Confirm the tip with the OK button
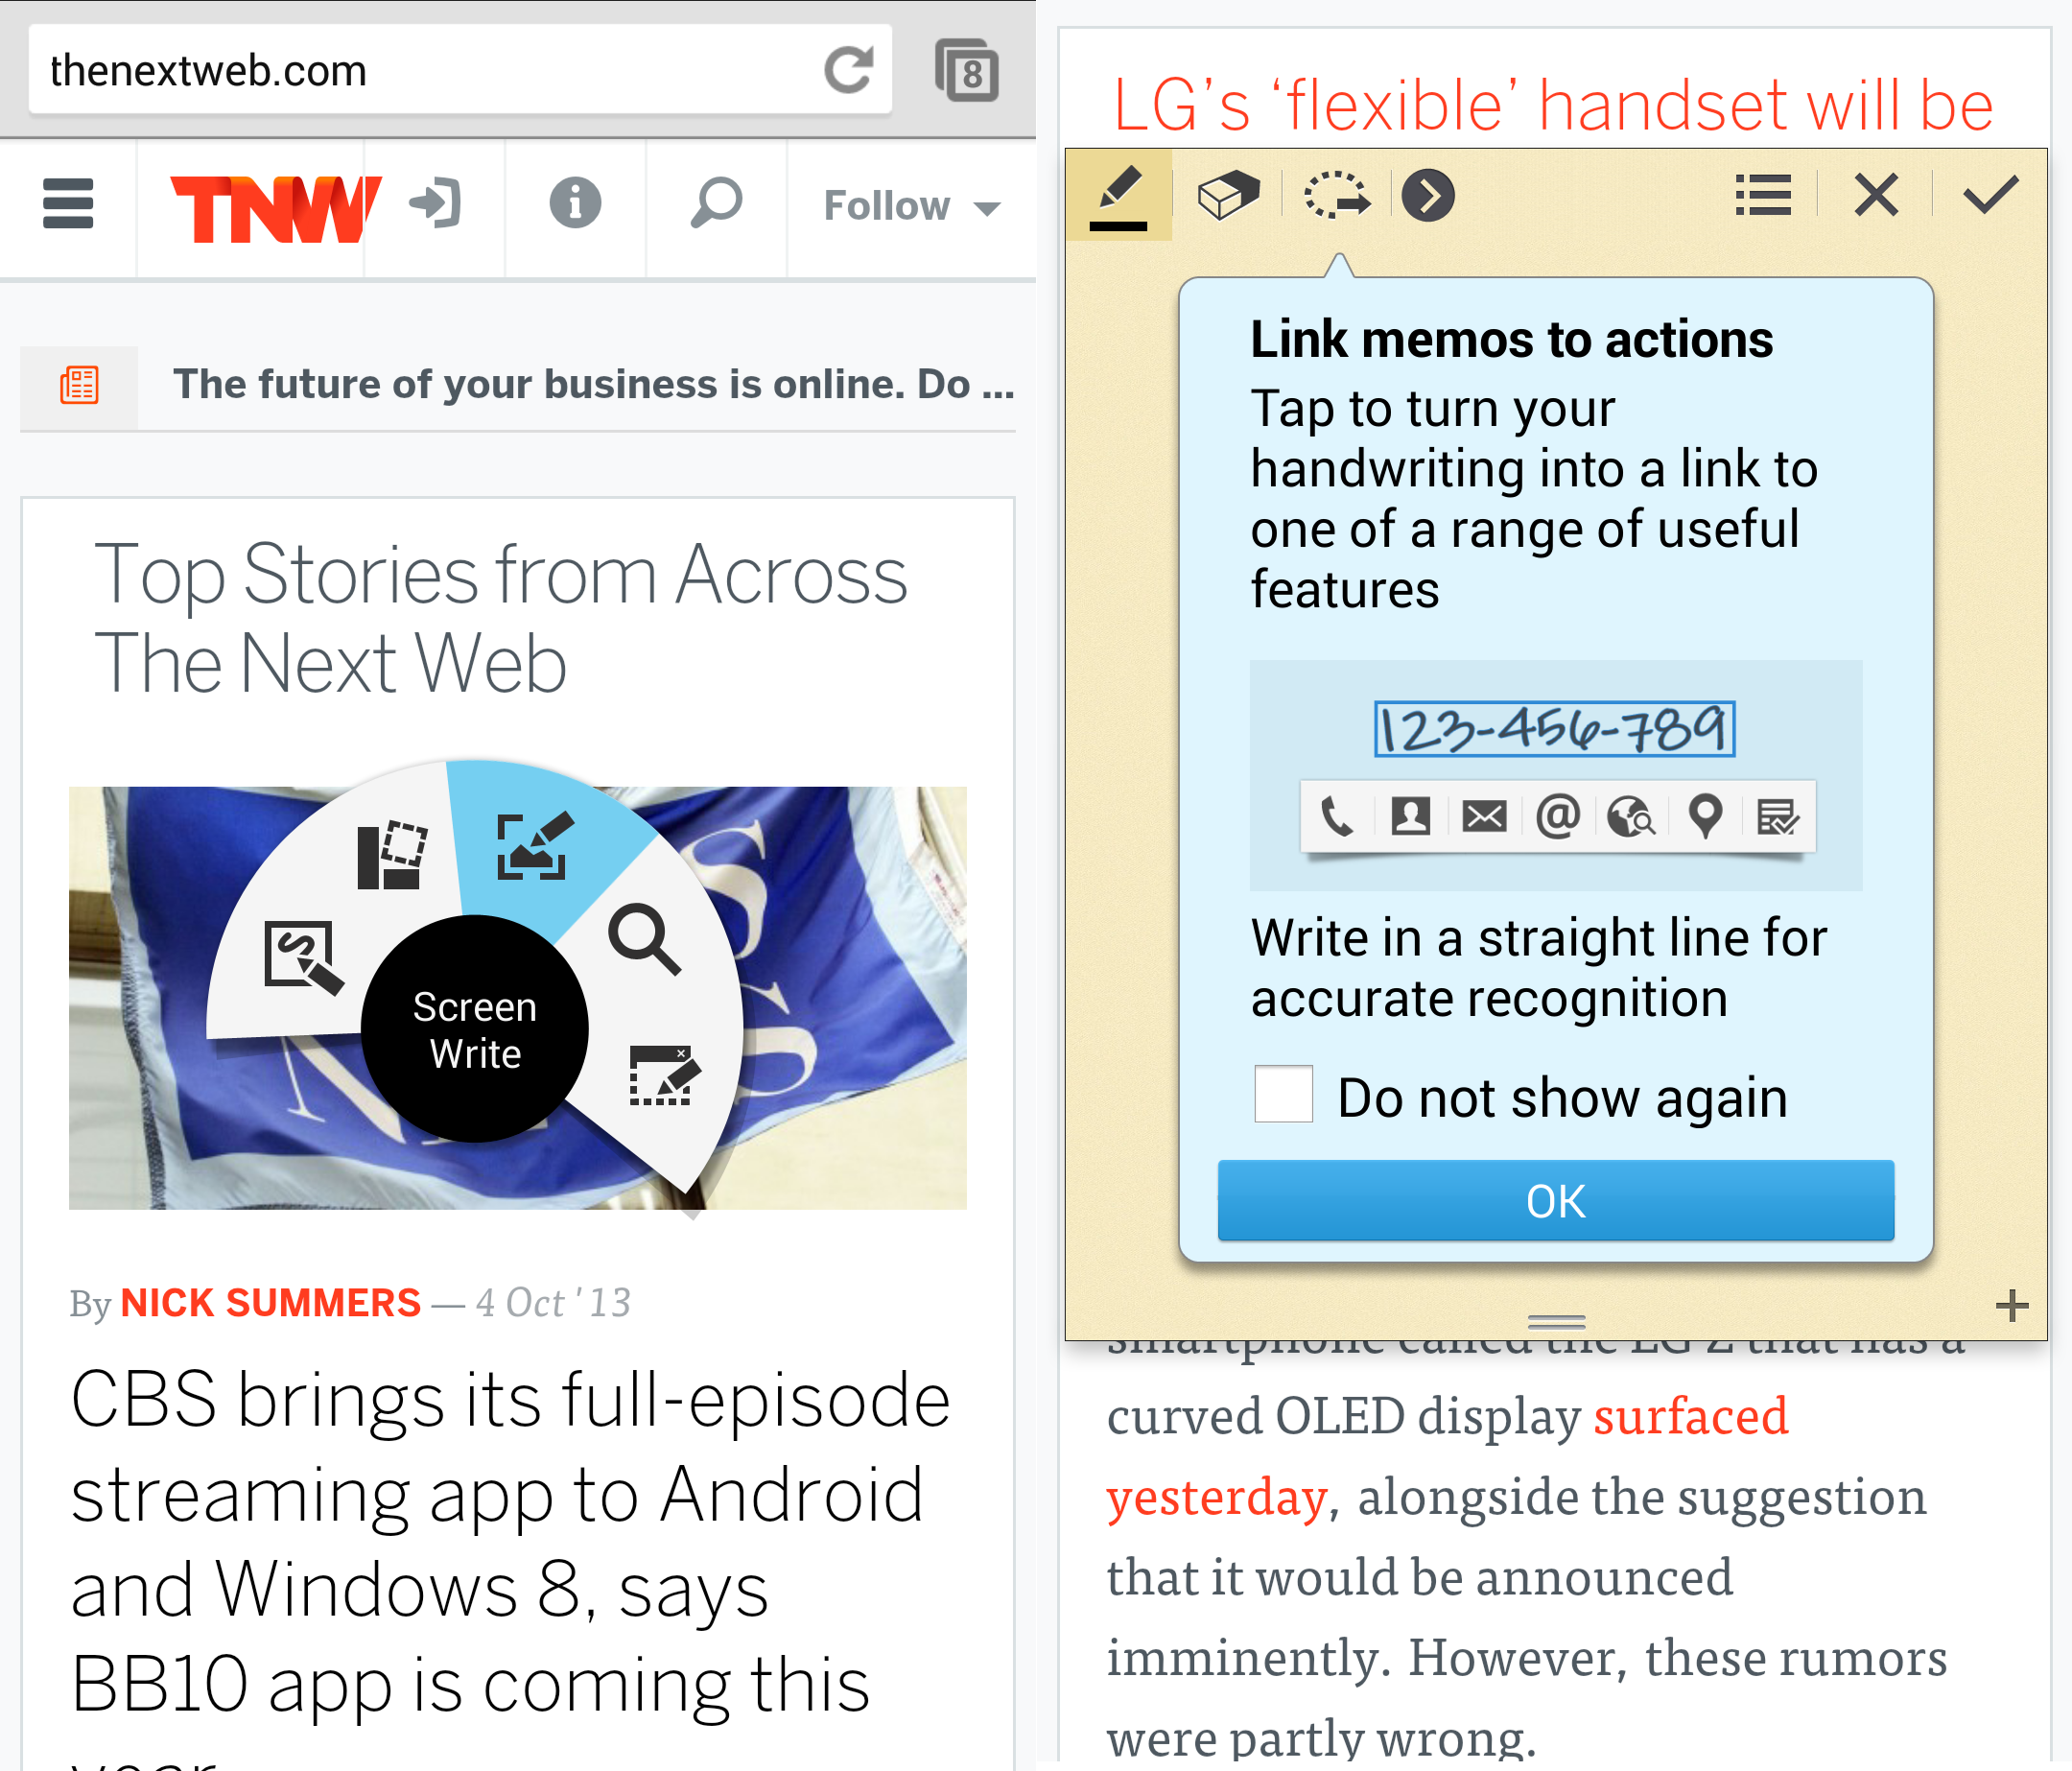The height and width of the screenshot is (1771, 2072). [x=1556, y=1200]
